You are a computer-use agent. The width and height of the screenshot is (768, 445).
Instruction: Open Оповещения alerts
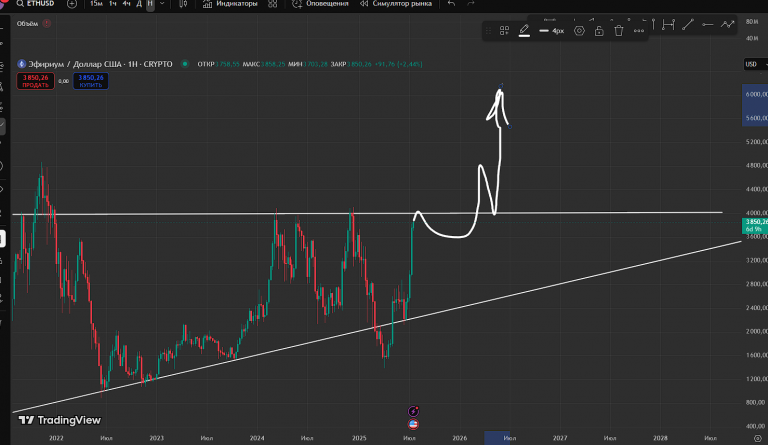320,3
